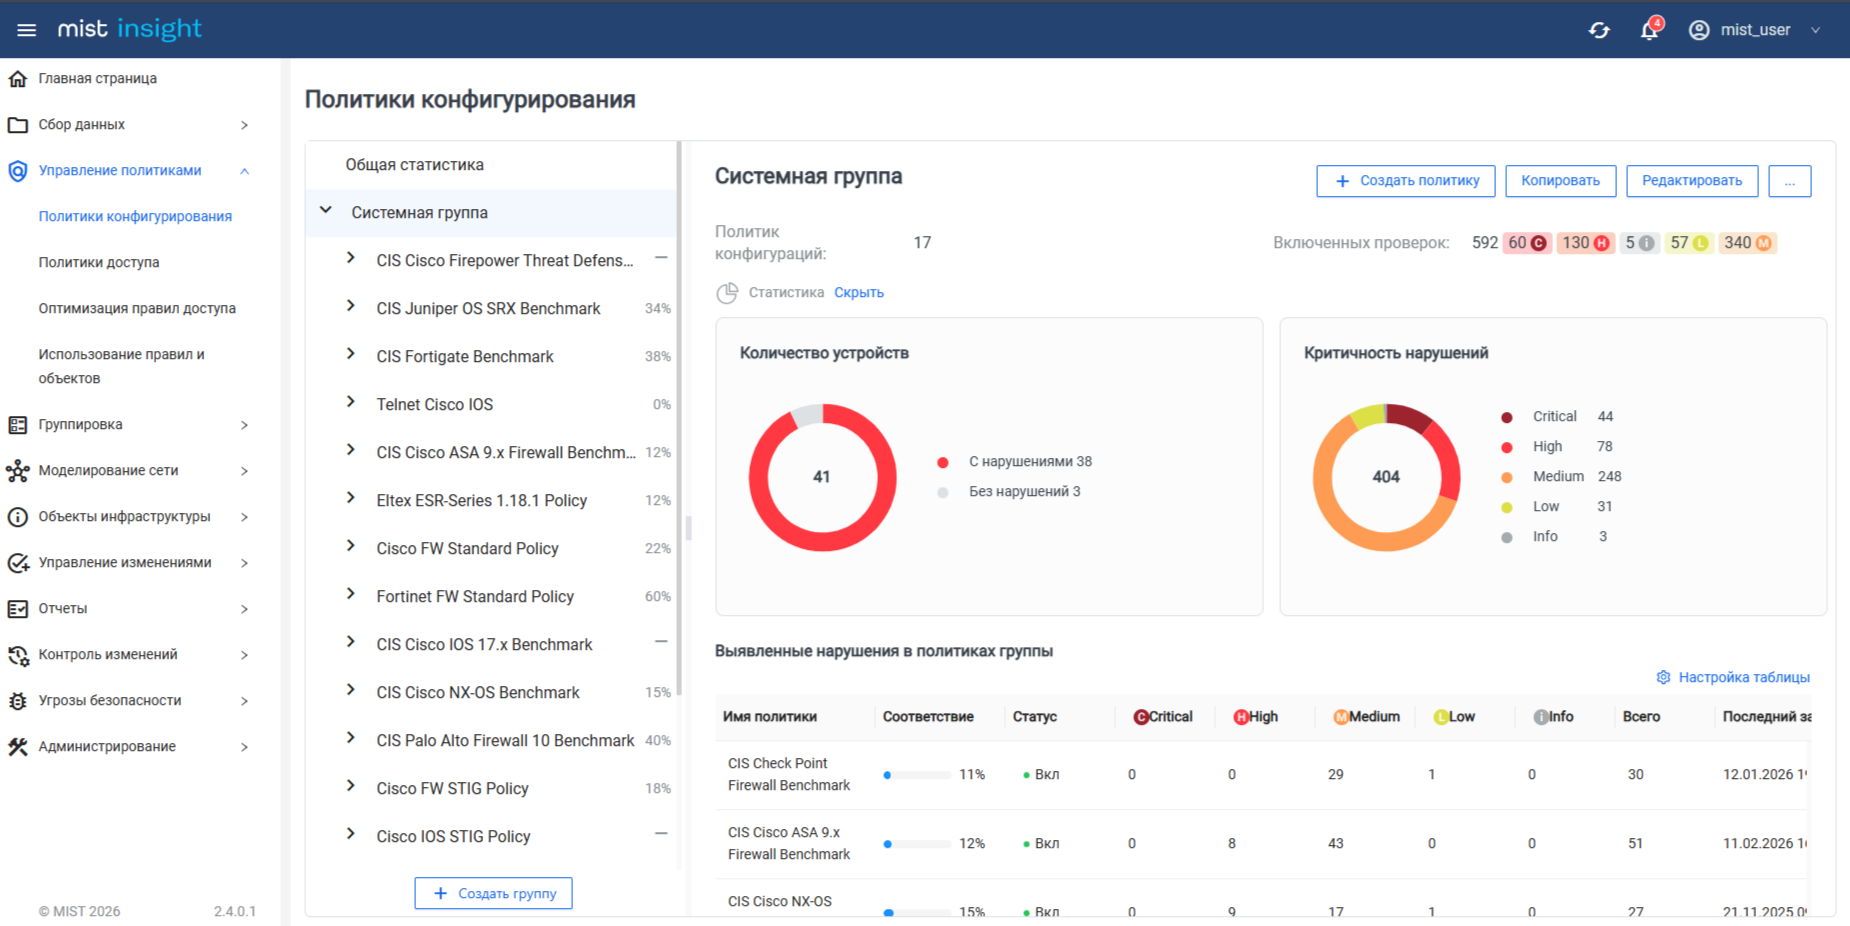This screenshot has width=1850, height=926.
Task: Click the Critical 60 checks color badge
Action: [1526, 243]
